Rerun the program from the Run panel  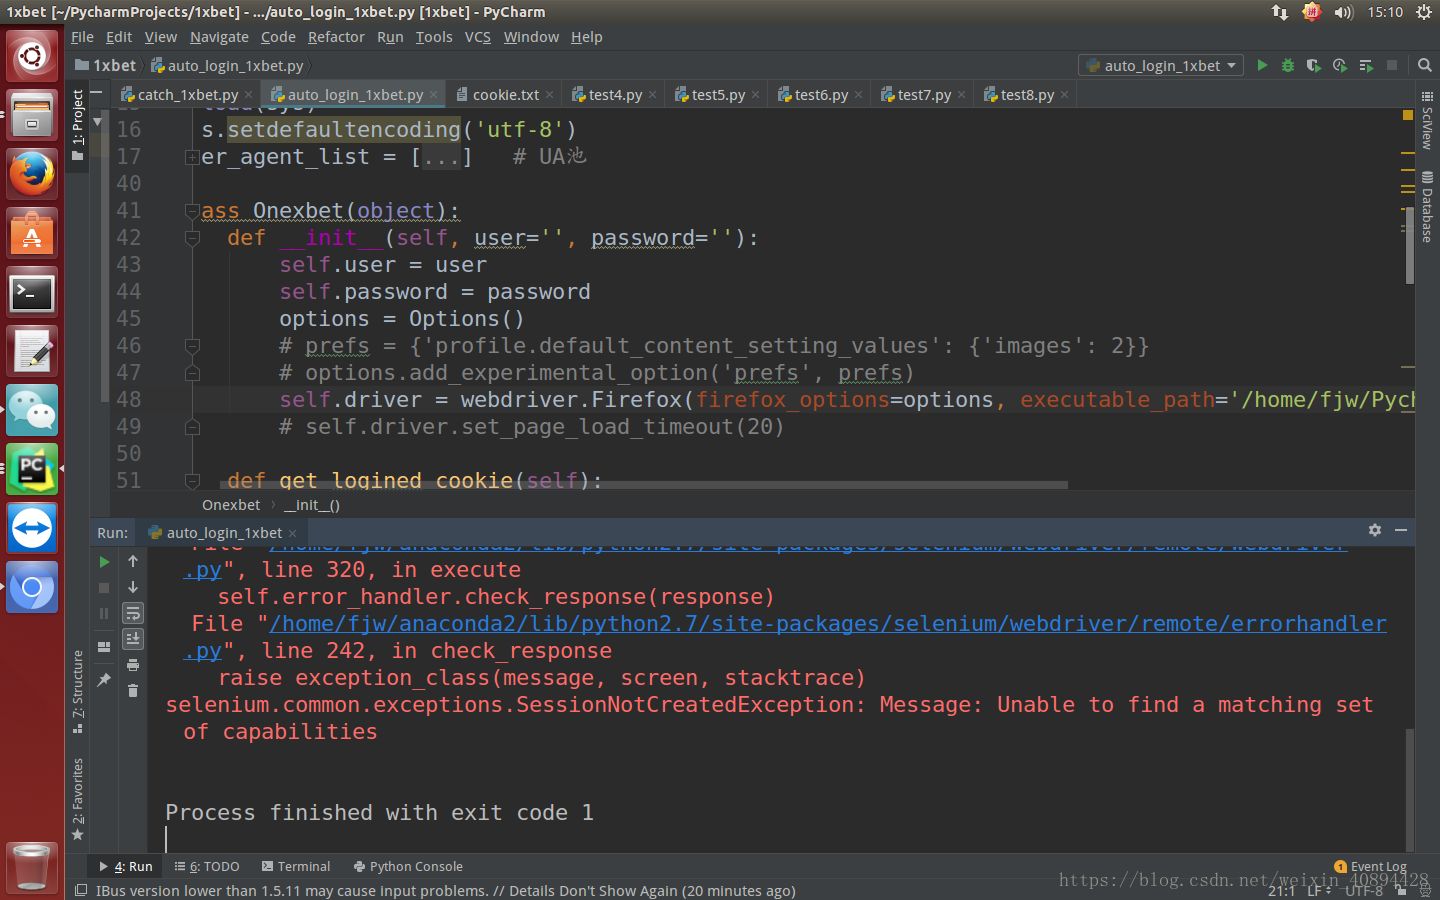(x=103, y=562)
